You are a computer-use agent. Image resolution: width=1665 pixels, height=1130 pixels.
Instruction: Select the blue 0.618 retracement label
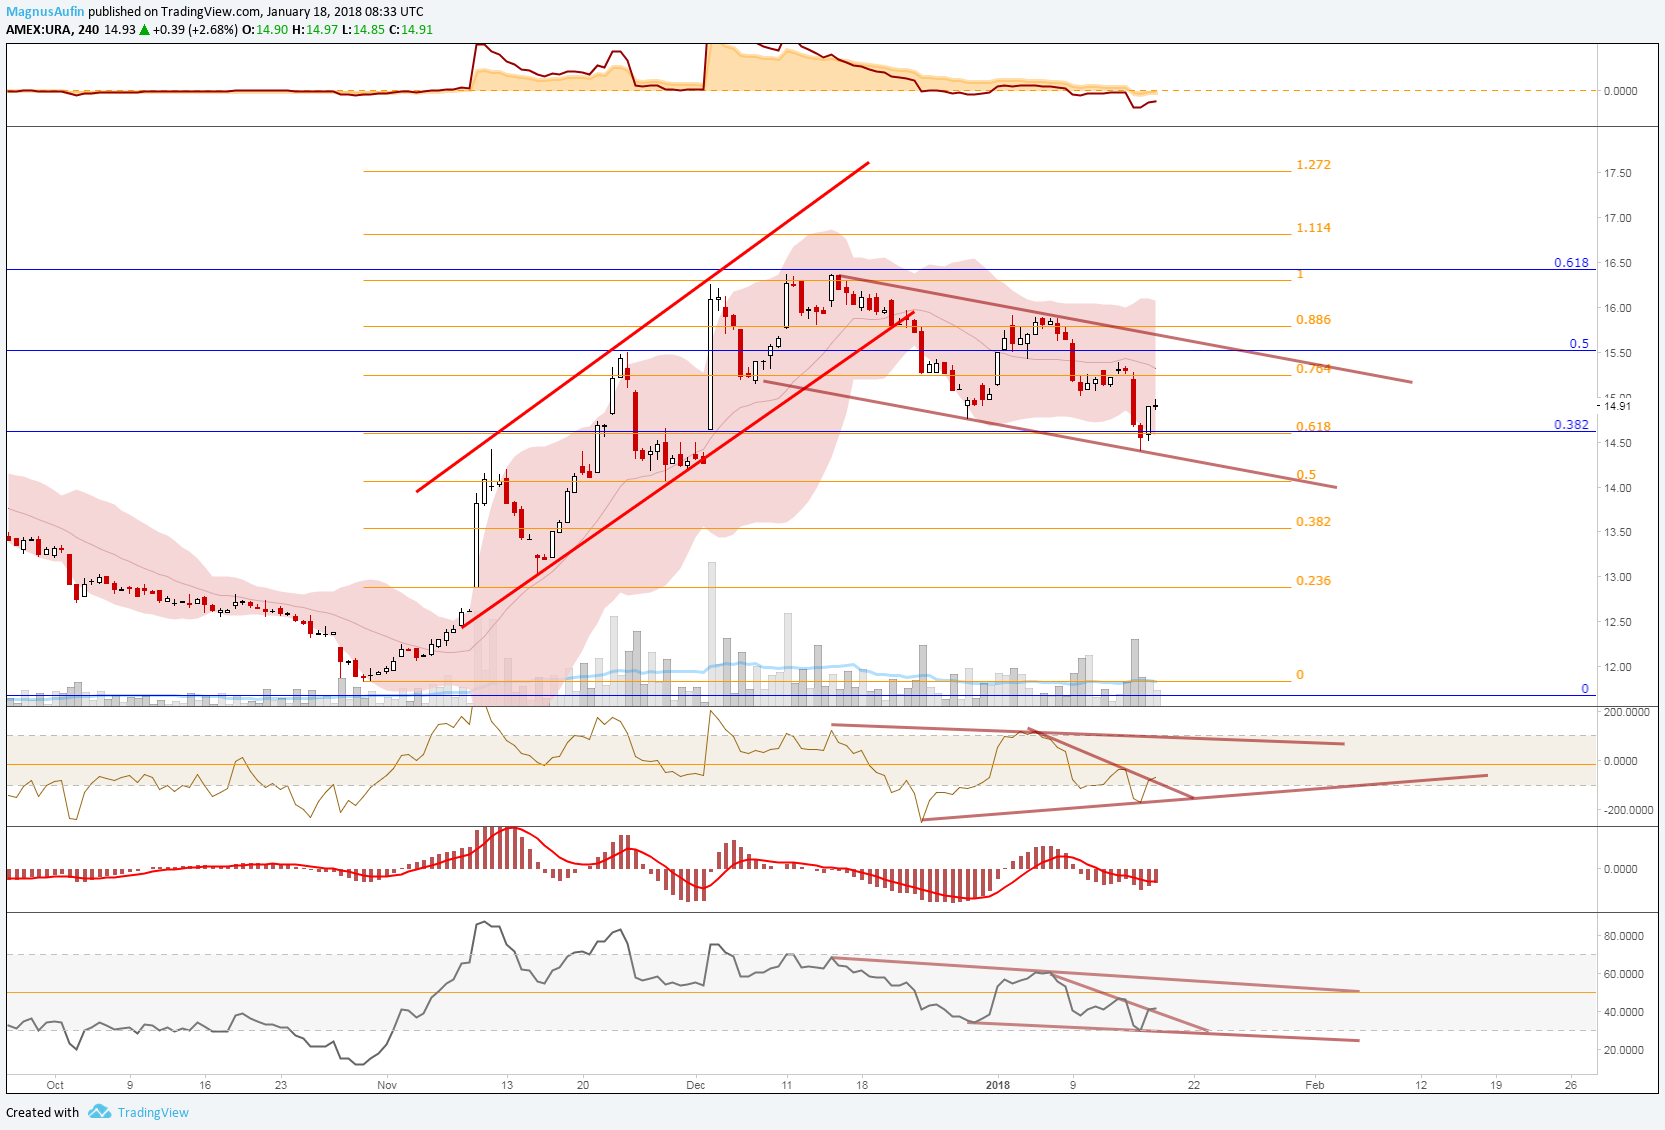click(x=1571, y=263)
